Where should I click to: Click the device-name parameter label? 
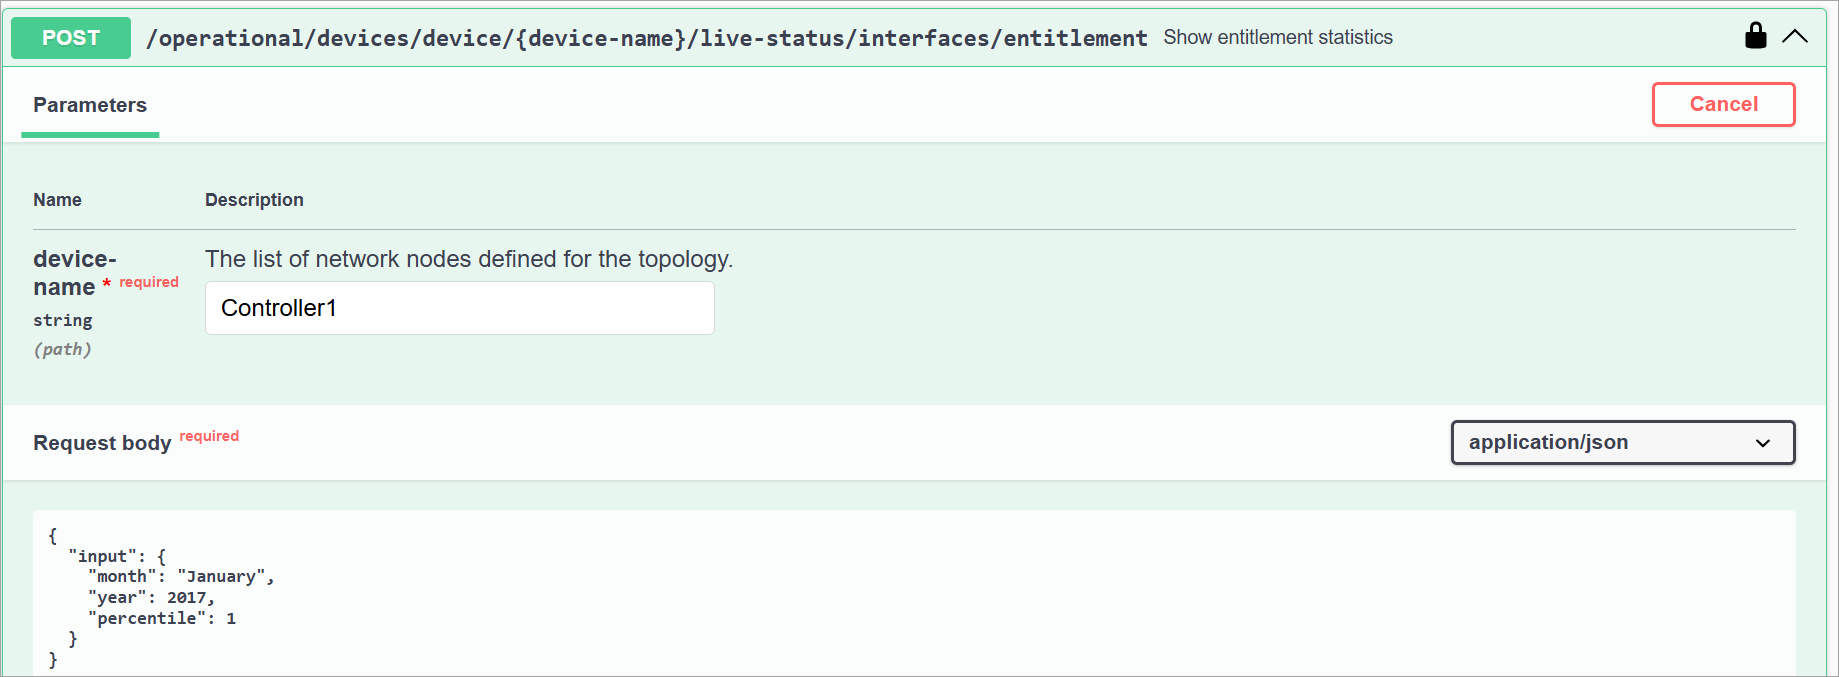point(74,272)
